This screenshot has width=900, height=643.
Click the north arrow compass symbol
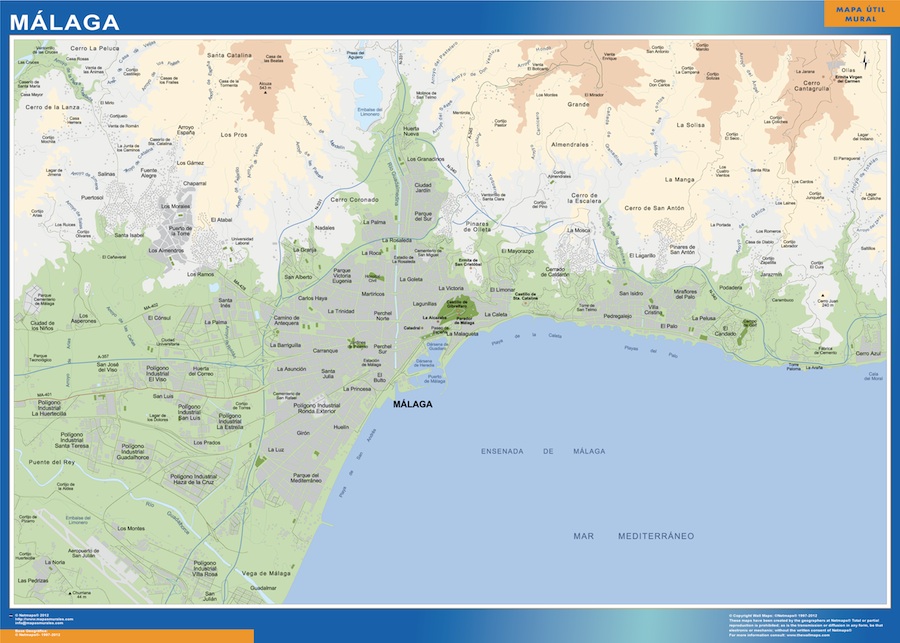(865, 60)
